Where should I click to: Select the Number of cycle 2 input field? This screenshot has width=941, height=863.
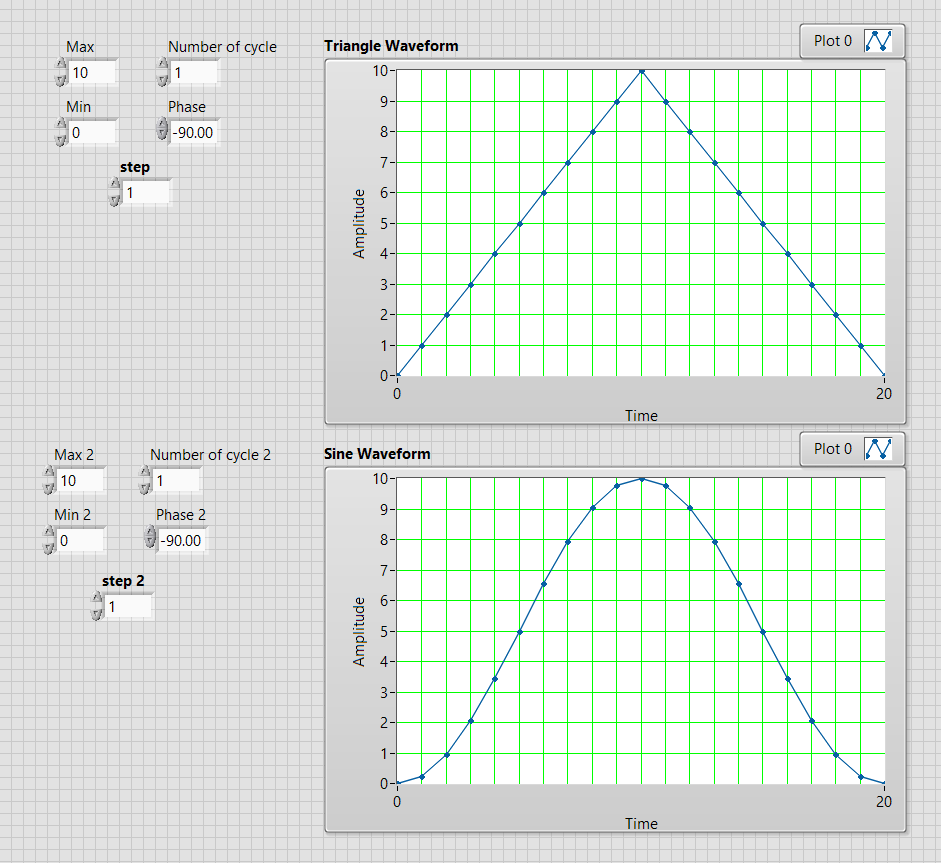[176, 481]
